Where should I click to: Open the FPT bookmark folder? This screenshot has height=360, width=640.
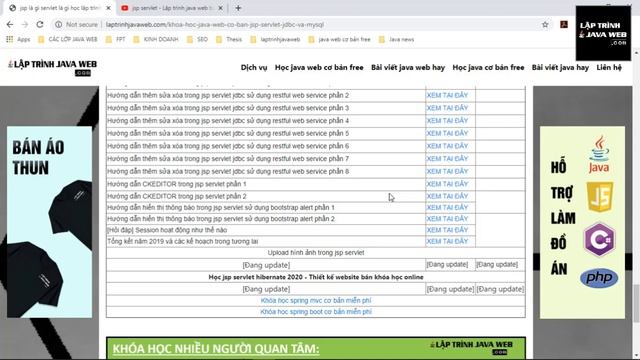coord(116,40)
